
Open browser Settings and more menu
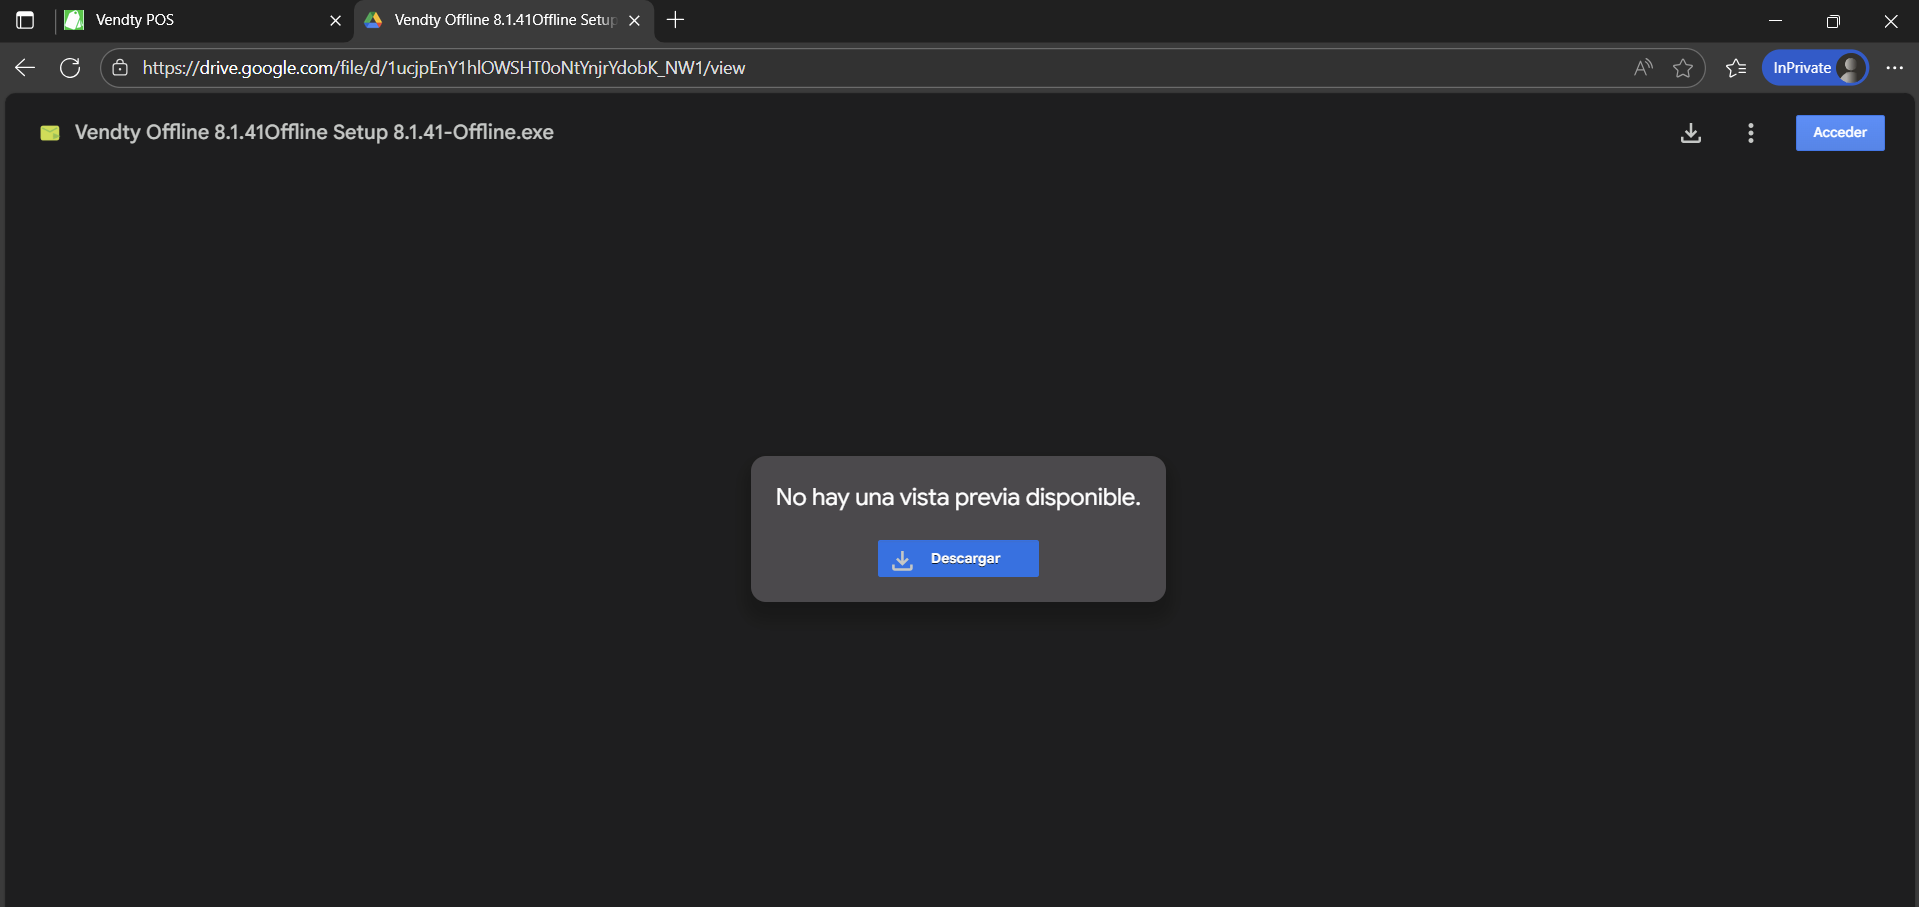1894,68
